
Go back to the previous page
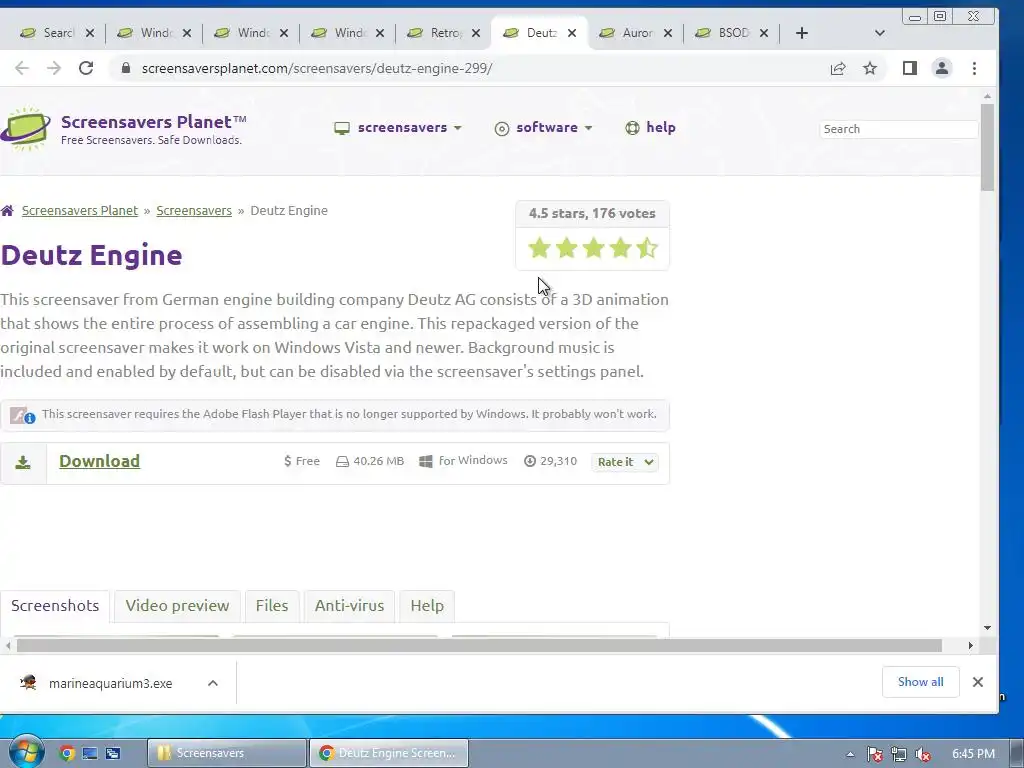tap(22, 68)
